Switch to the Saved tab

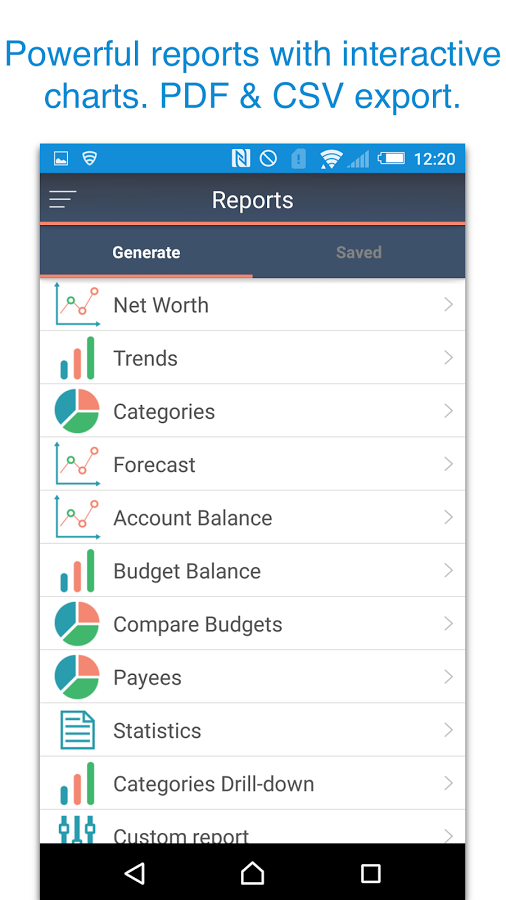359,252
